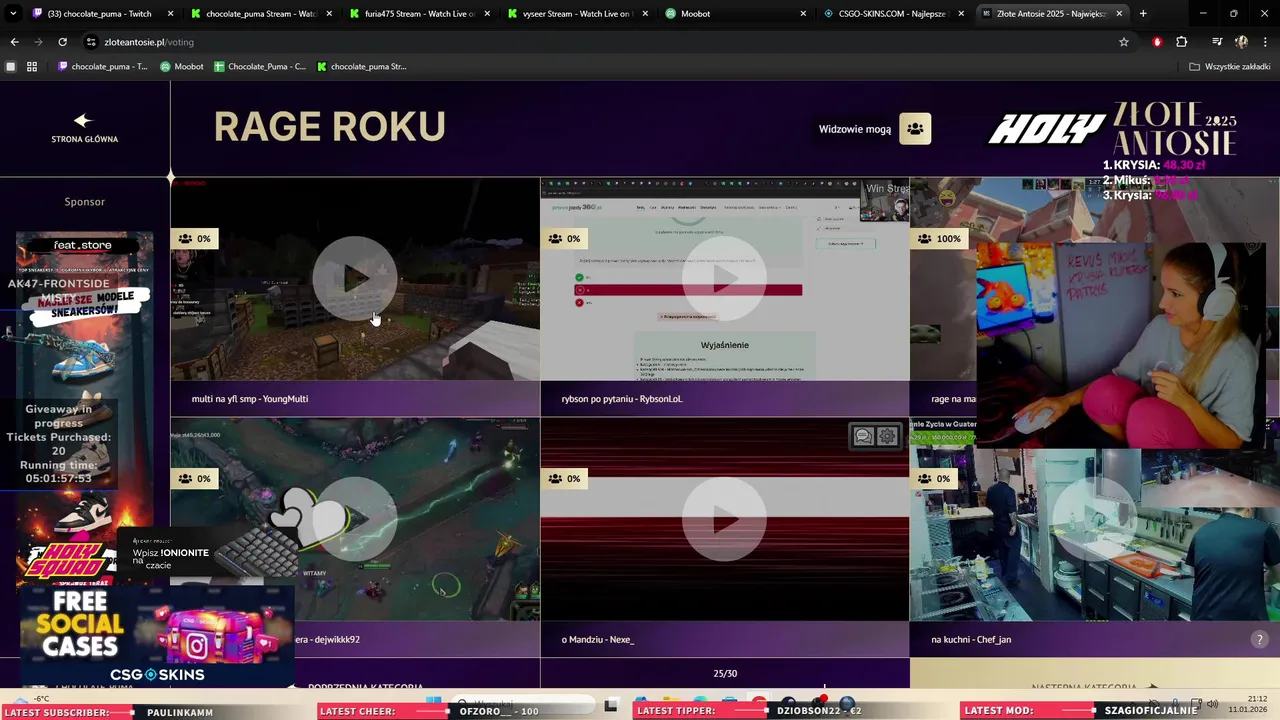The image size is (1280, 720).
Task: Open the Wszystkie zakładki folder
Action: point(1230,66)
